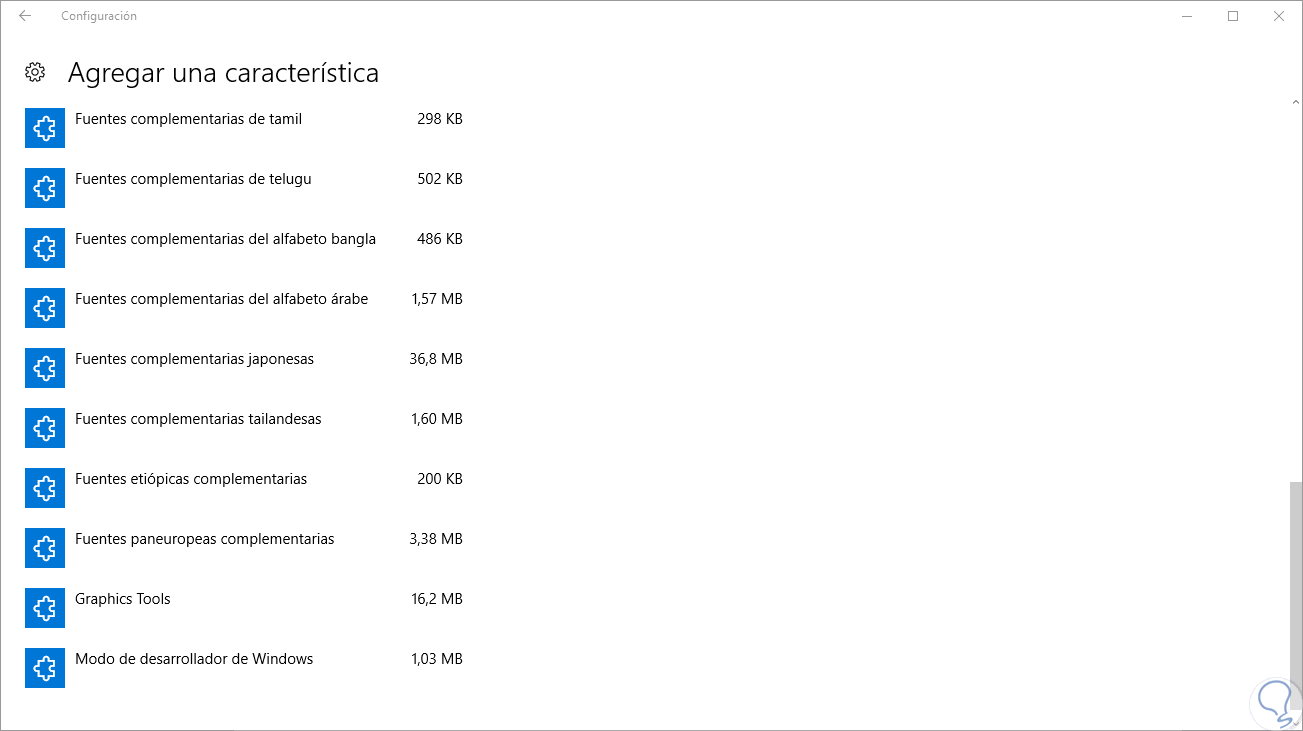The width and height of the screenshot is (1303, 731).
Task: Go back with the arrow button
Action: pyautogui.click(x=25, y=16)
